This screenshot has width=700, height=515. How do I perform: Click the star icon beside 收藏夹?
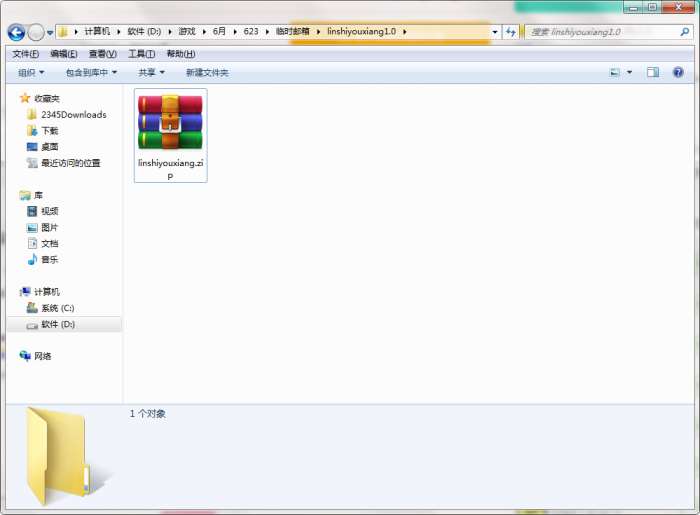point(25,98)
